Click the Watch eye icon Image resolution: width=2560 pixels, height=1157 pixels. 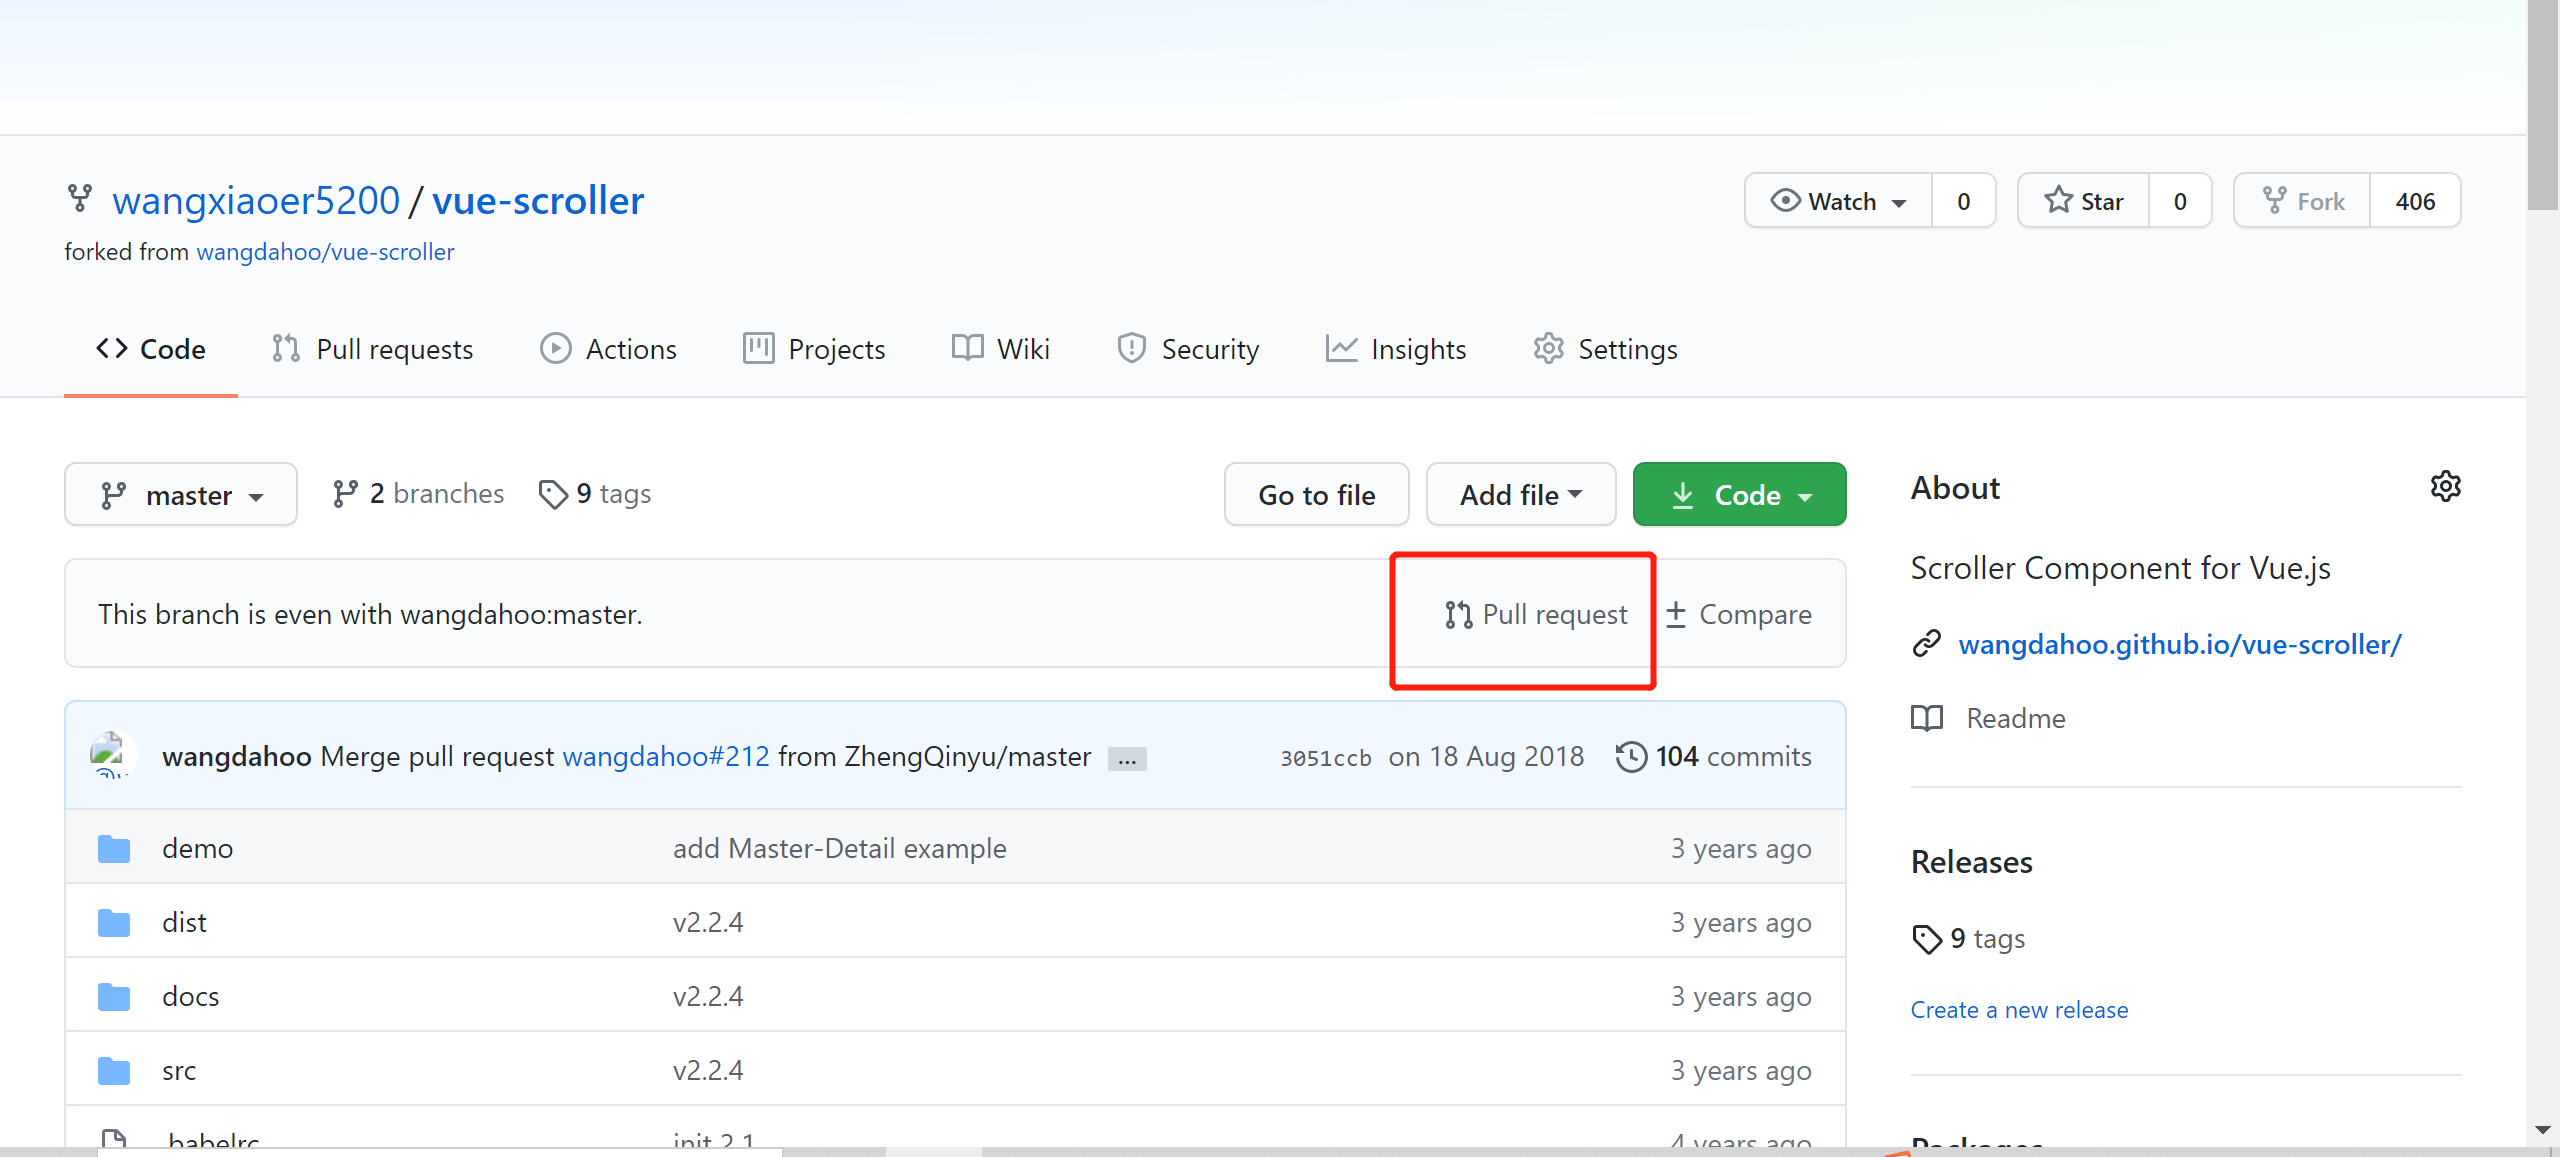(x=1785, y=201)
